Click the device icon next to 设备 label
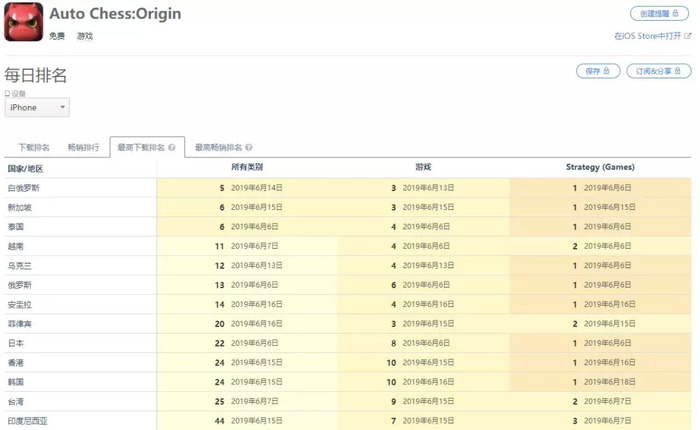Image resolution: width=700 pixels, height=430 pixels. tap(7, 93)
